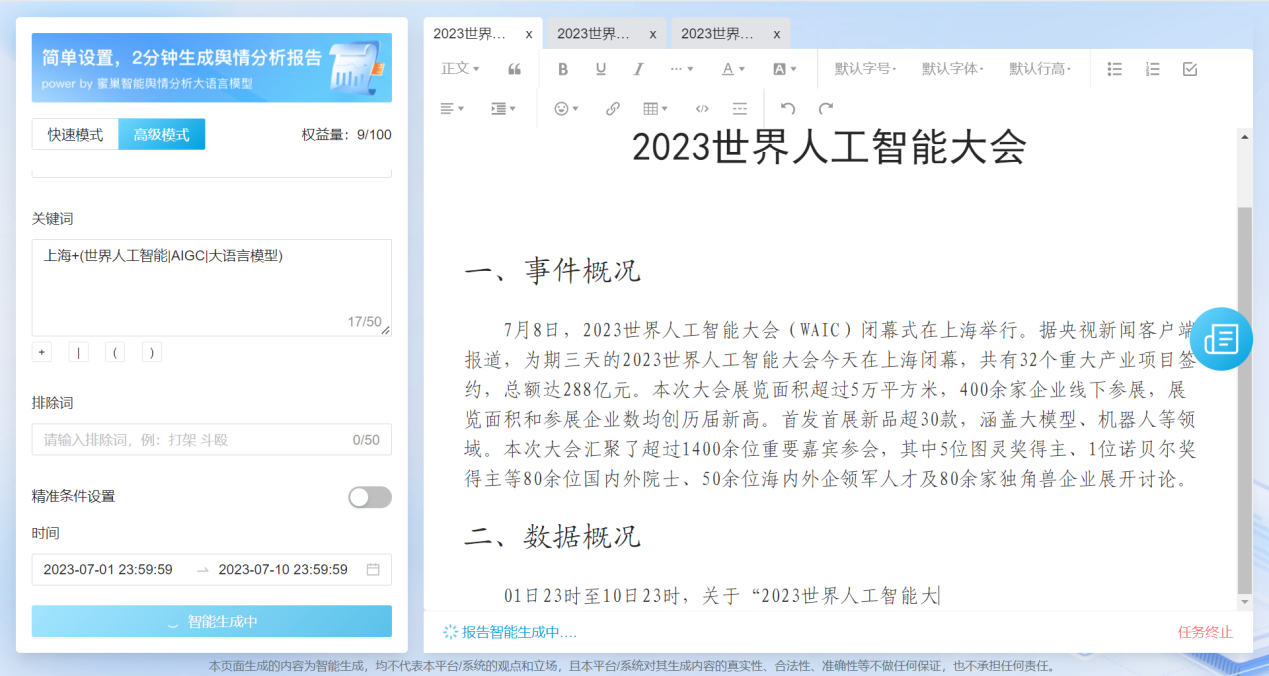This screenshot has height=676, width=1269.
Task: Expand the table insert dropdown arrow
Action: pos(666,107)
